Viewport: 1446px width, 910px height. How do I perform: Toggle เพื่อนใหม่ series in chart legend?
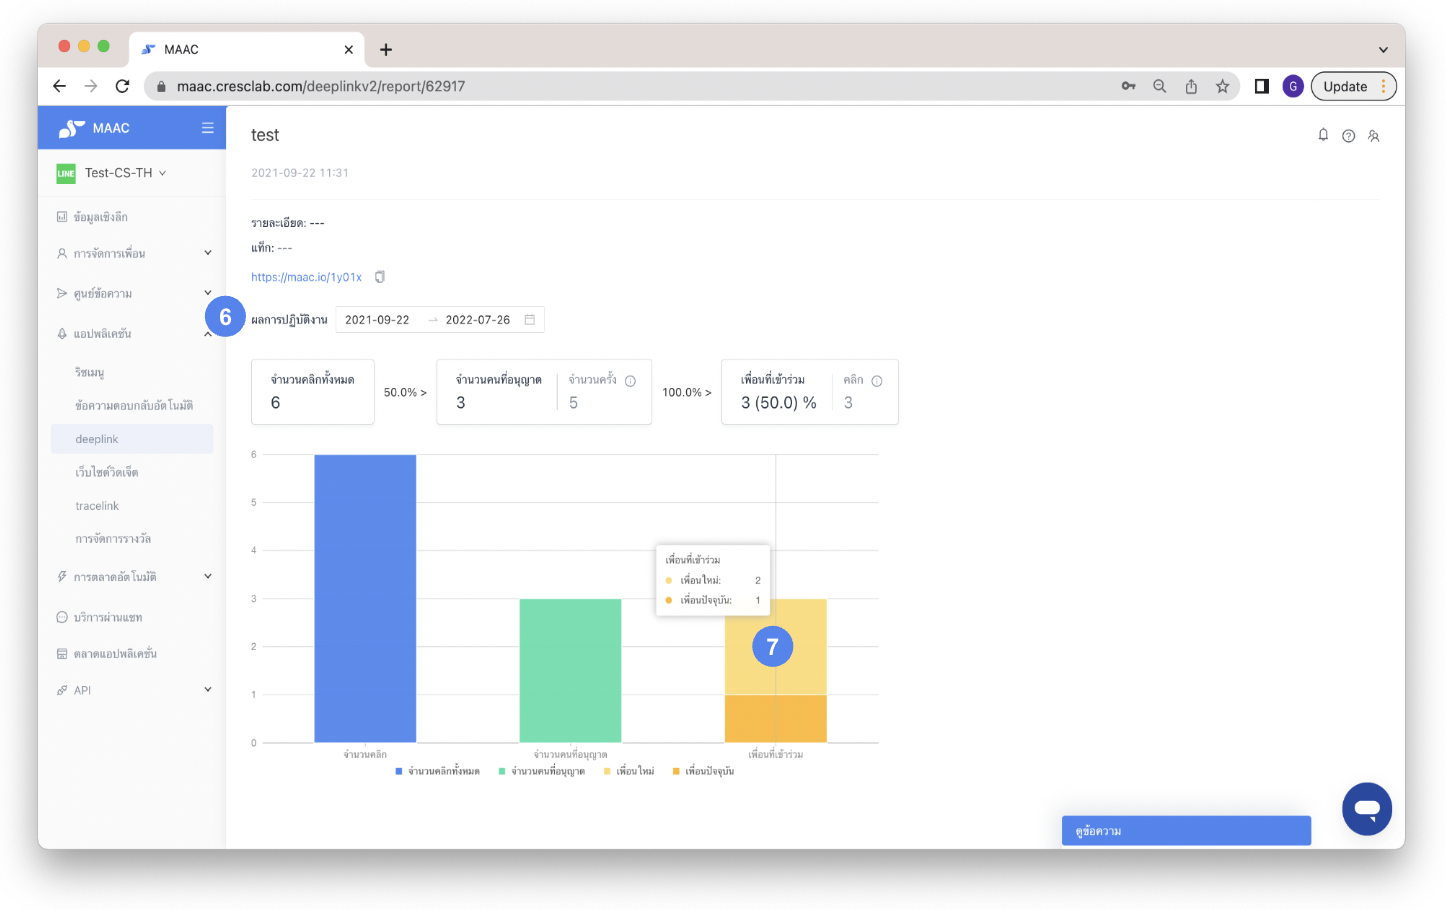point(629,771)
